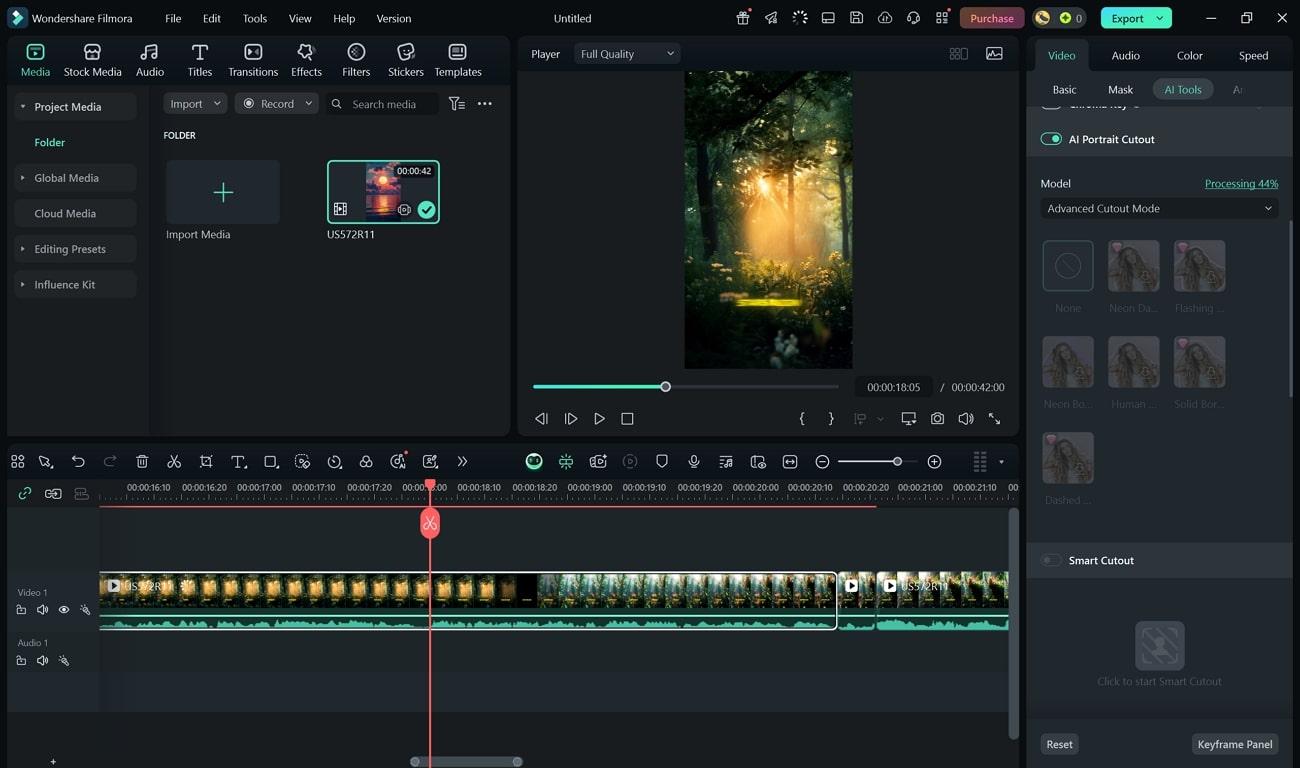Open the File menu
The width and height of the screenshot is (1300, 768).
coord(173,18)
